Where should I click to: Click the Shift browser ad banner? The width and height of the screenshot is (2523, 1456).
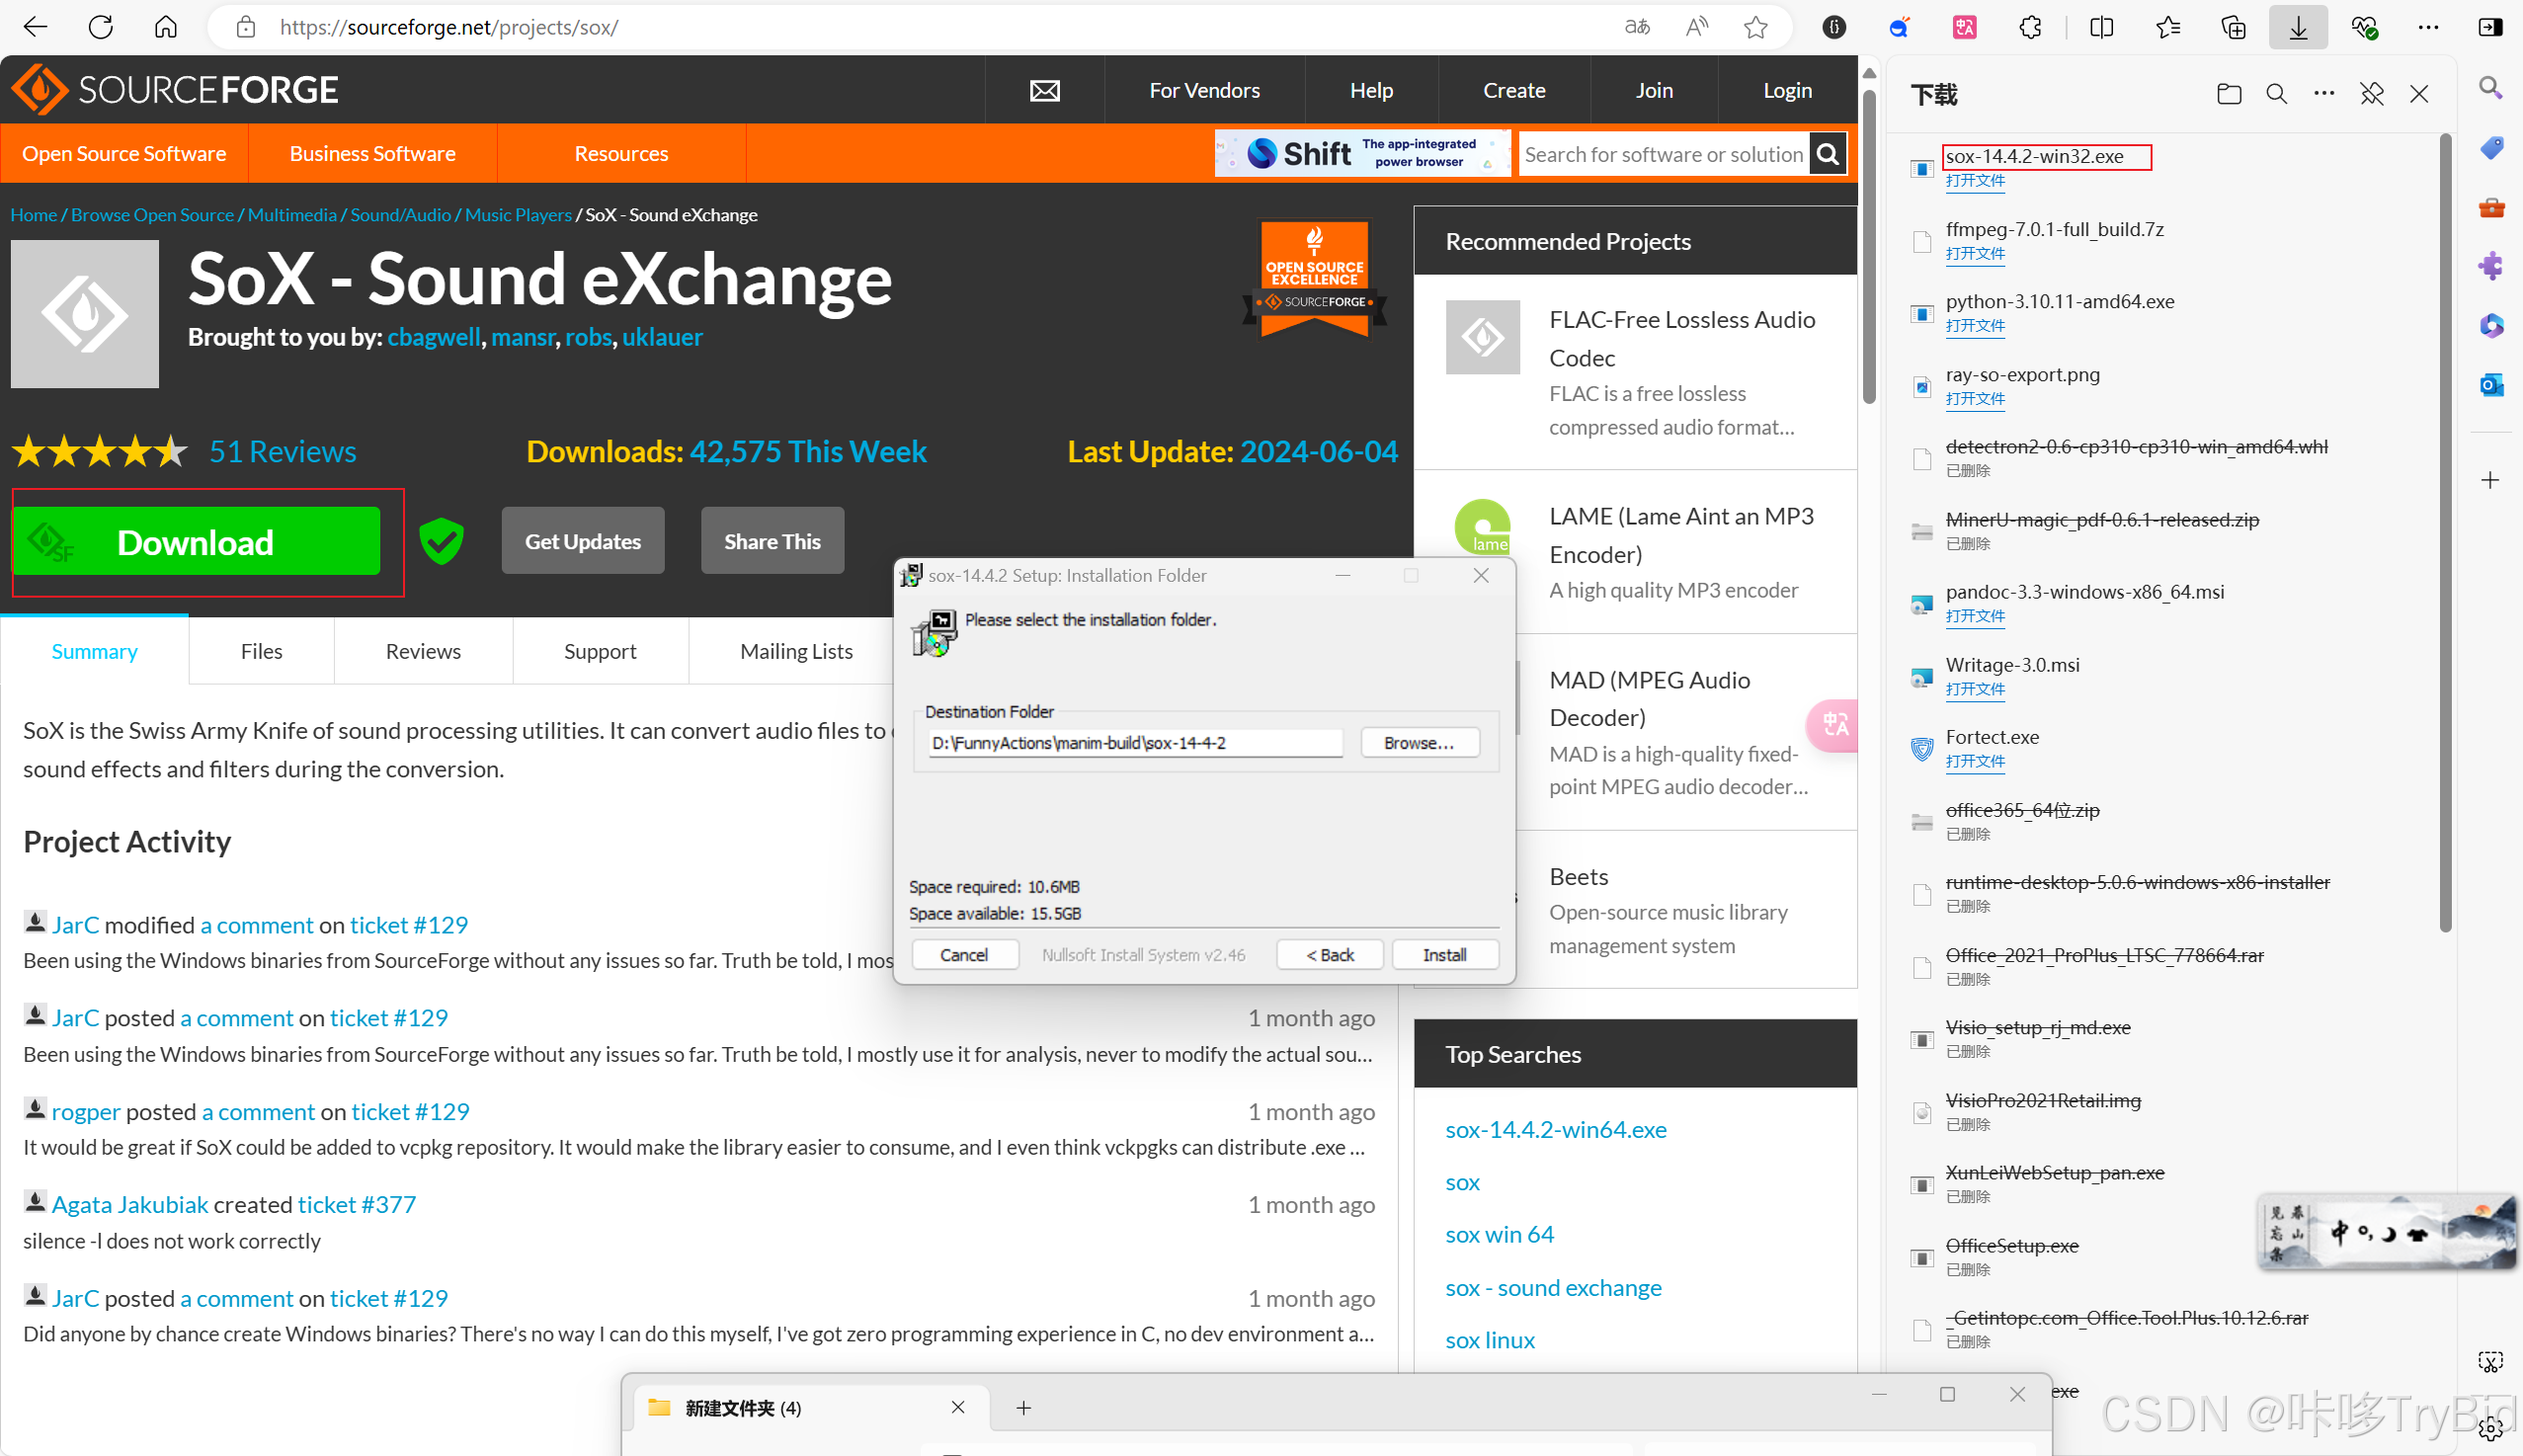click(1362, 153)
